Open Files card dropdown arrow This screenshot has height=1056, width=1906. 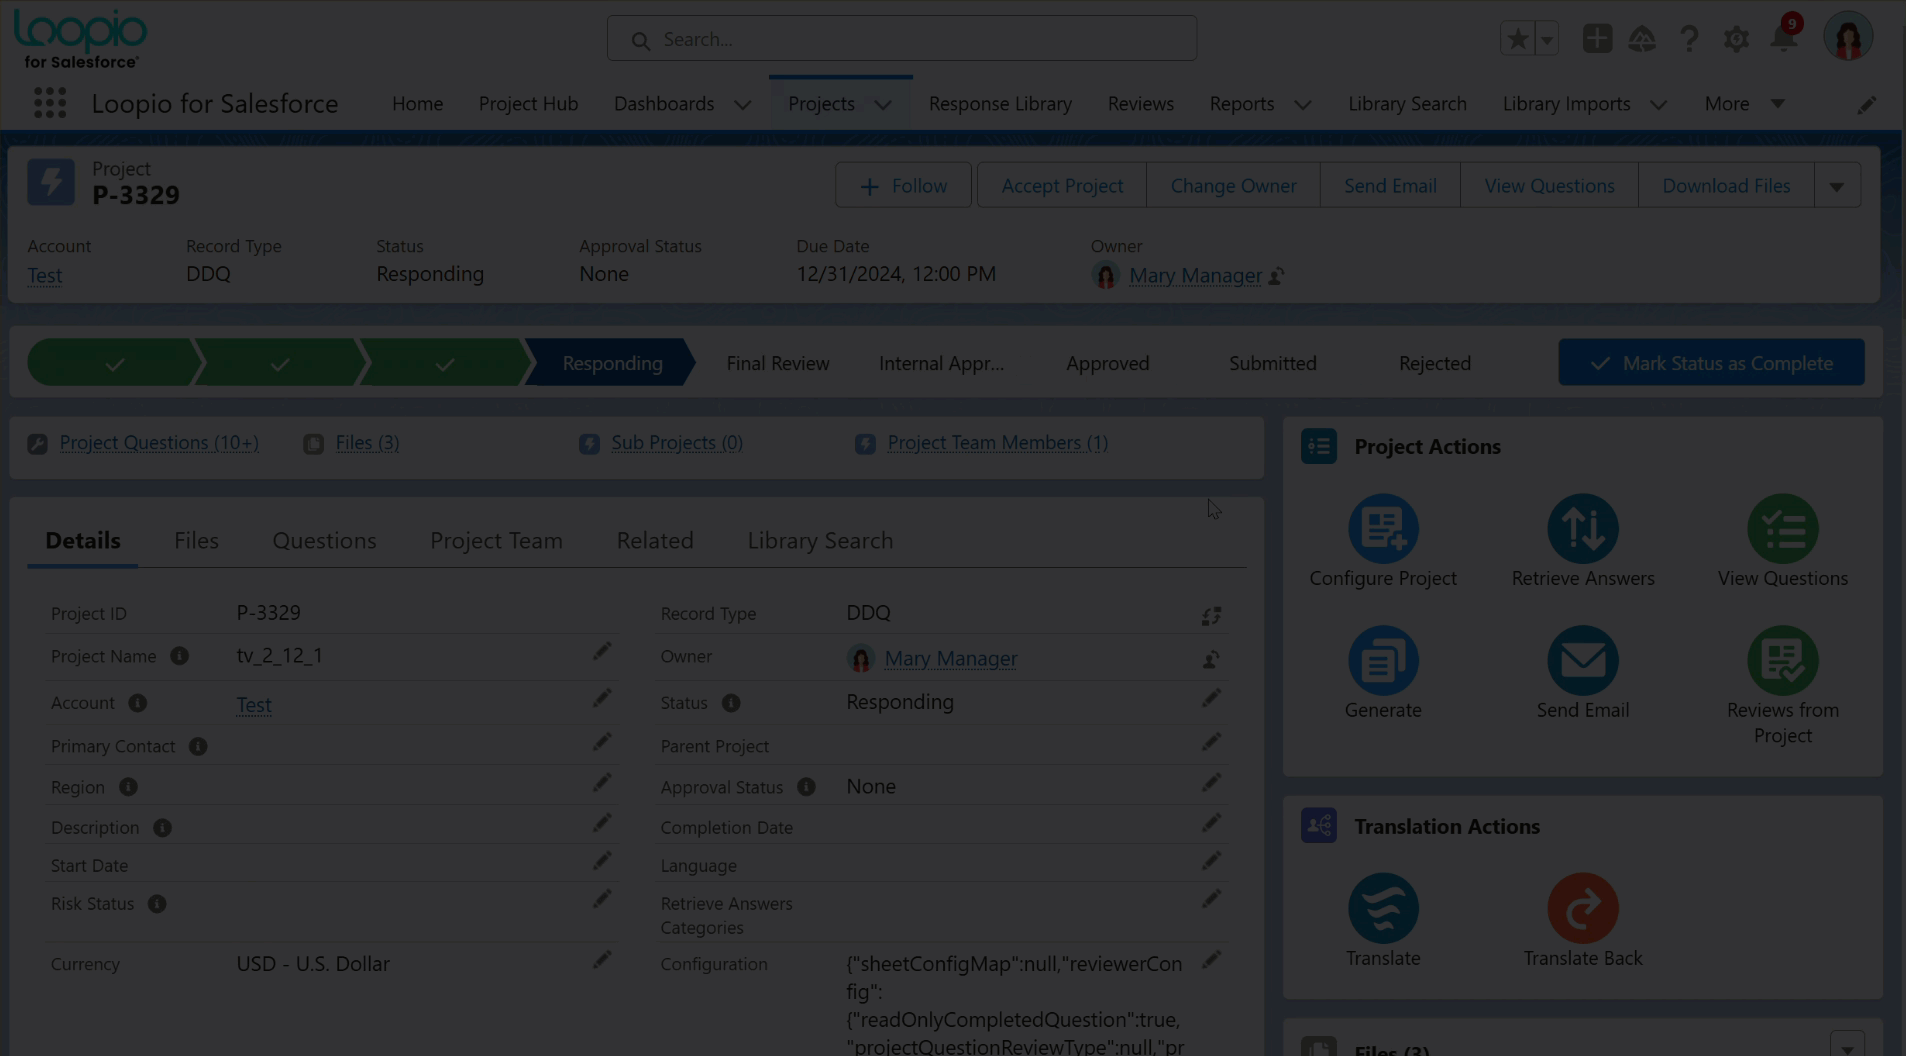coord(1847,1045)
